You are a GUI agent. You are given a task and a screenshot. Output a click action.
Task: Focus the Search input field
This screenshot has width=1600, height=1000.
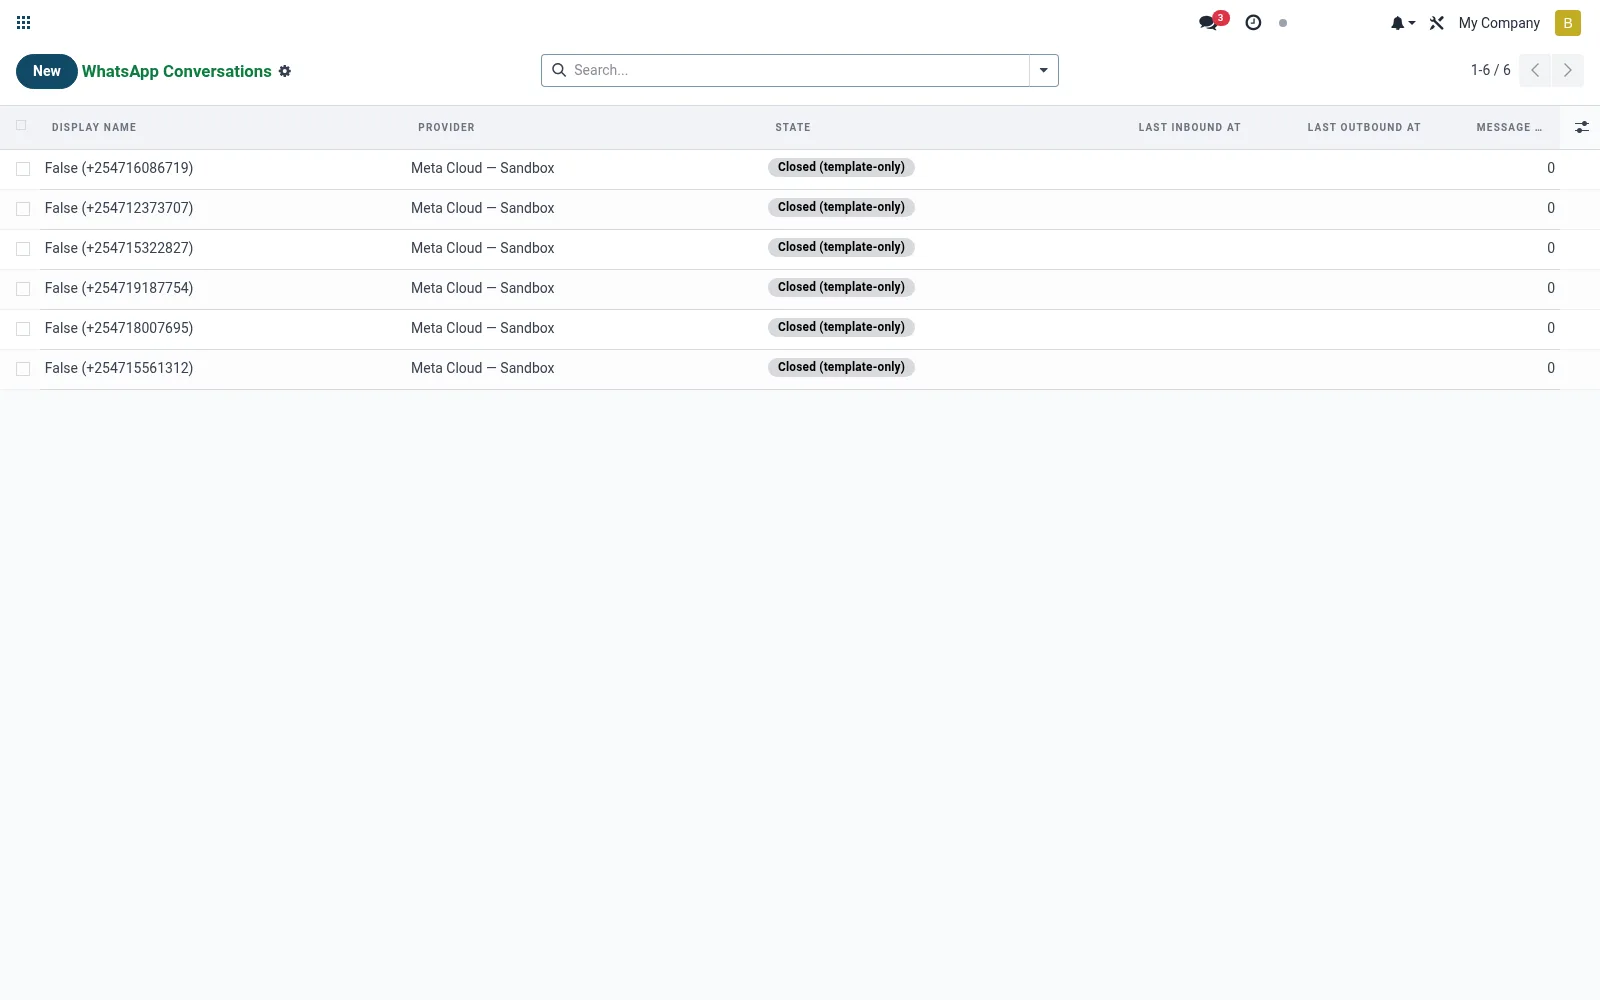[x=798, y=70]
